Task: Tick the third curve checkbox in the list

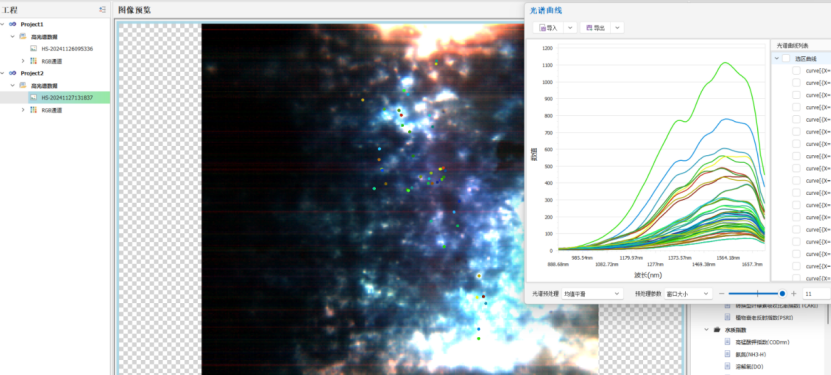Action: [796, 95]
